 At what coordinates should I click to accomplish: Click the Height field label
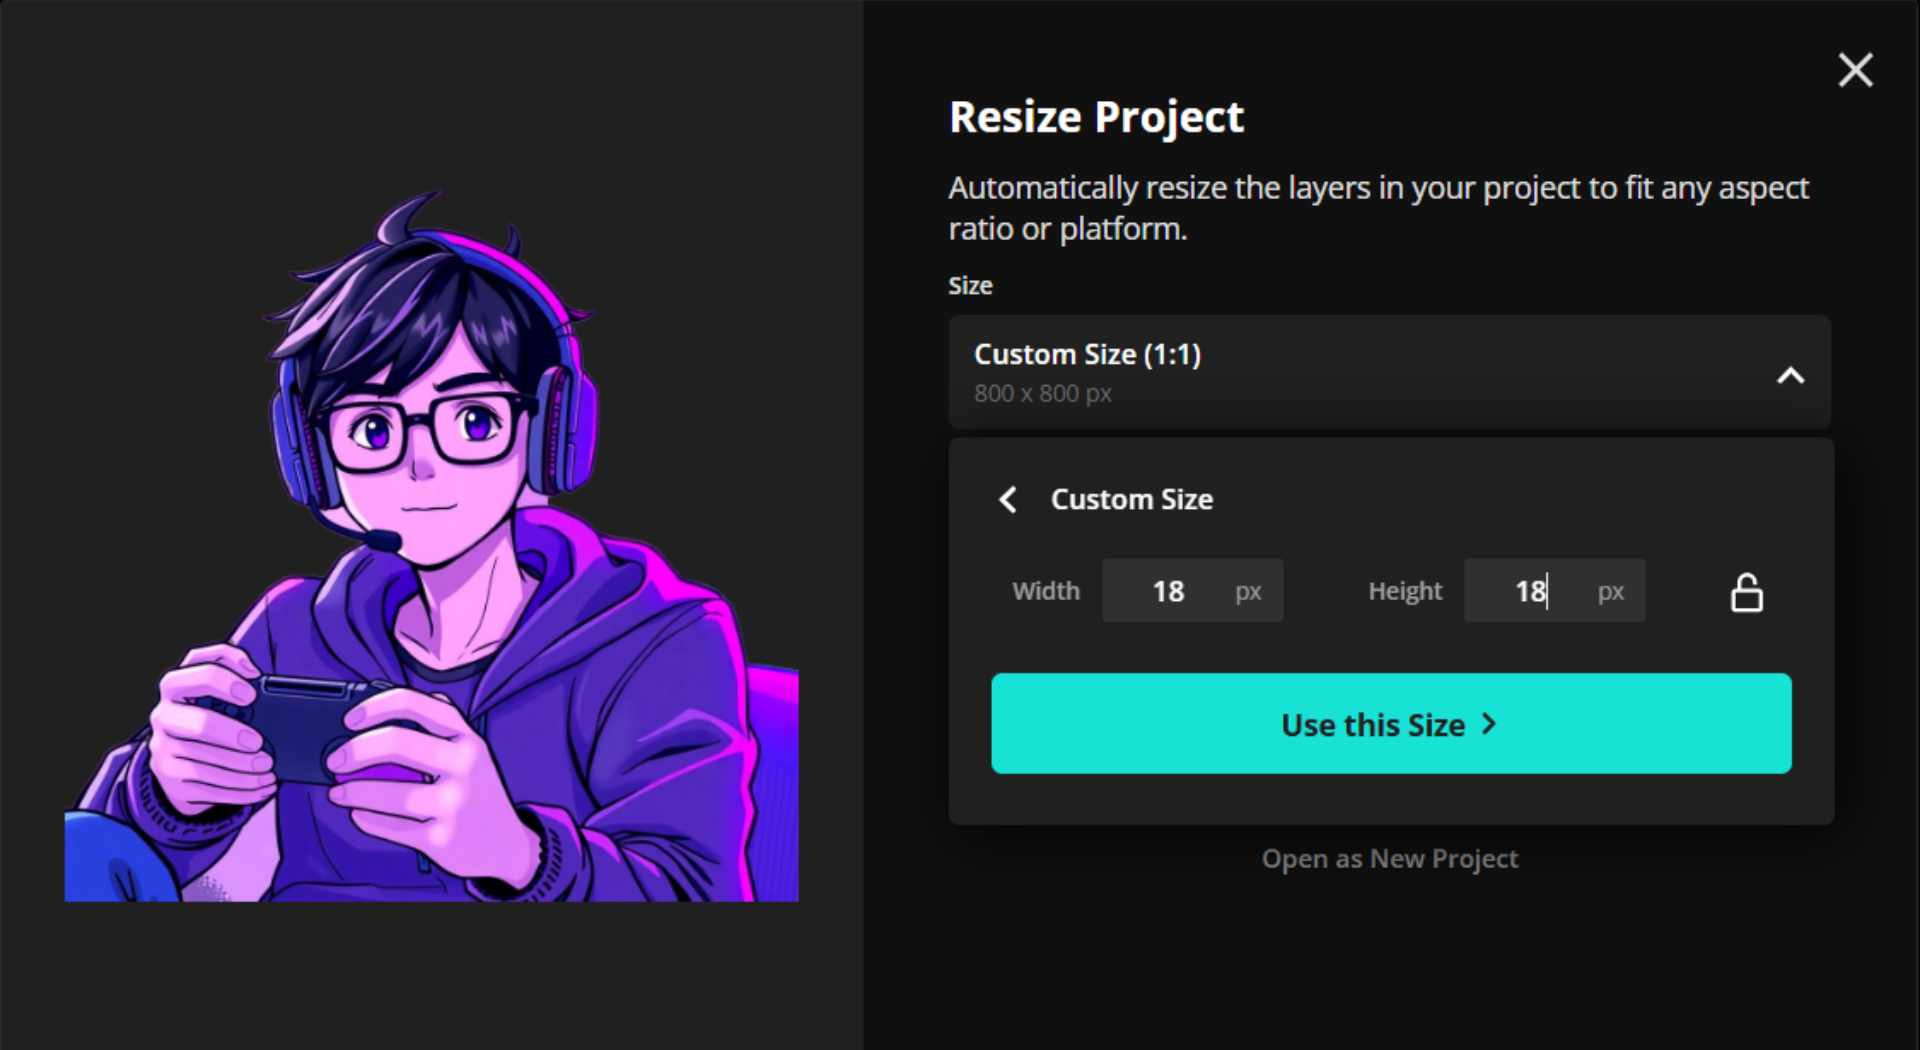click(x=1404, y=590)
